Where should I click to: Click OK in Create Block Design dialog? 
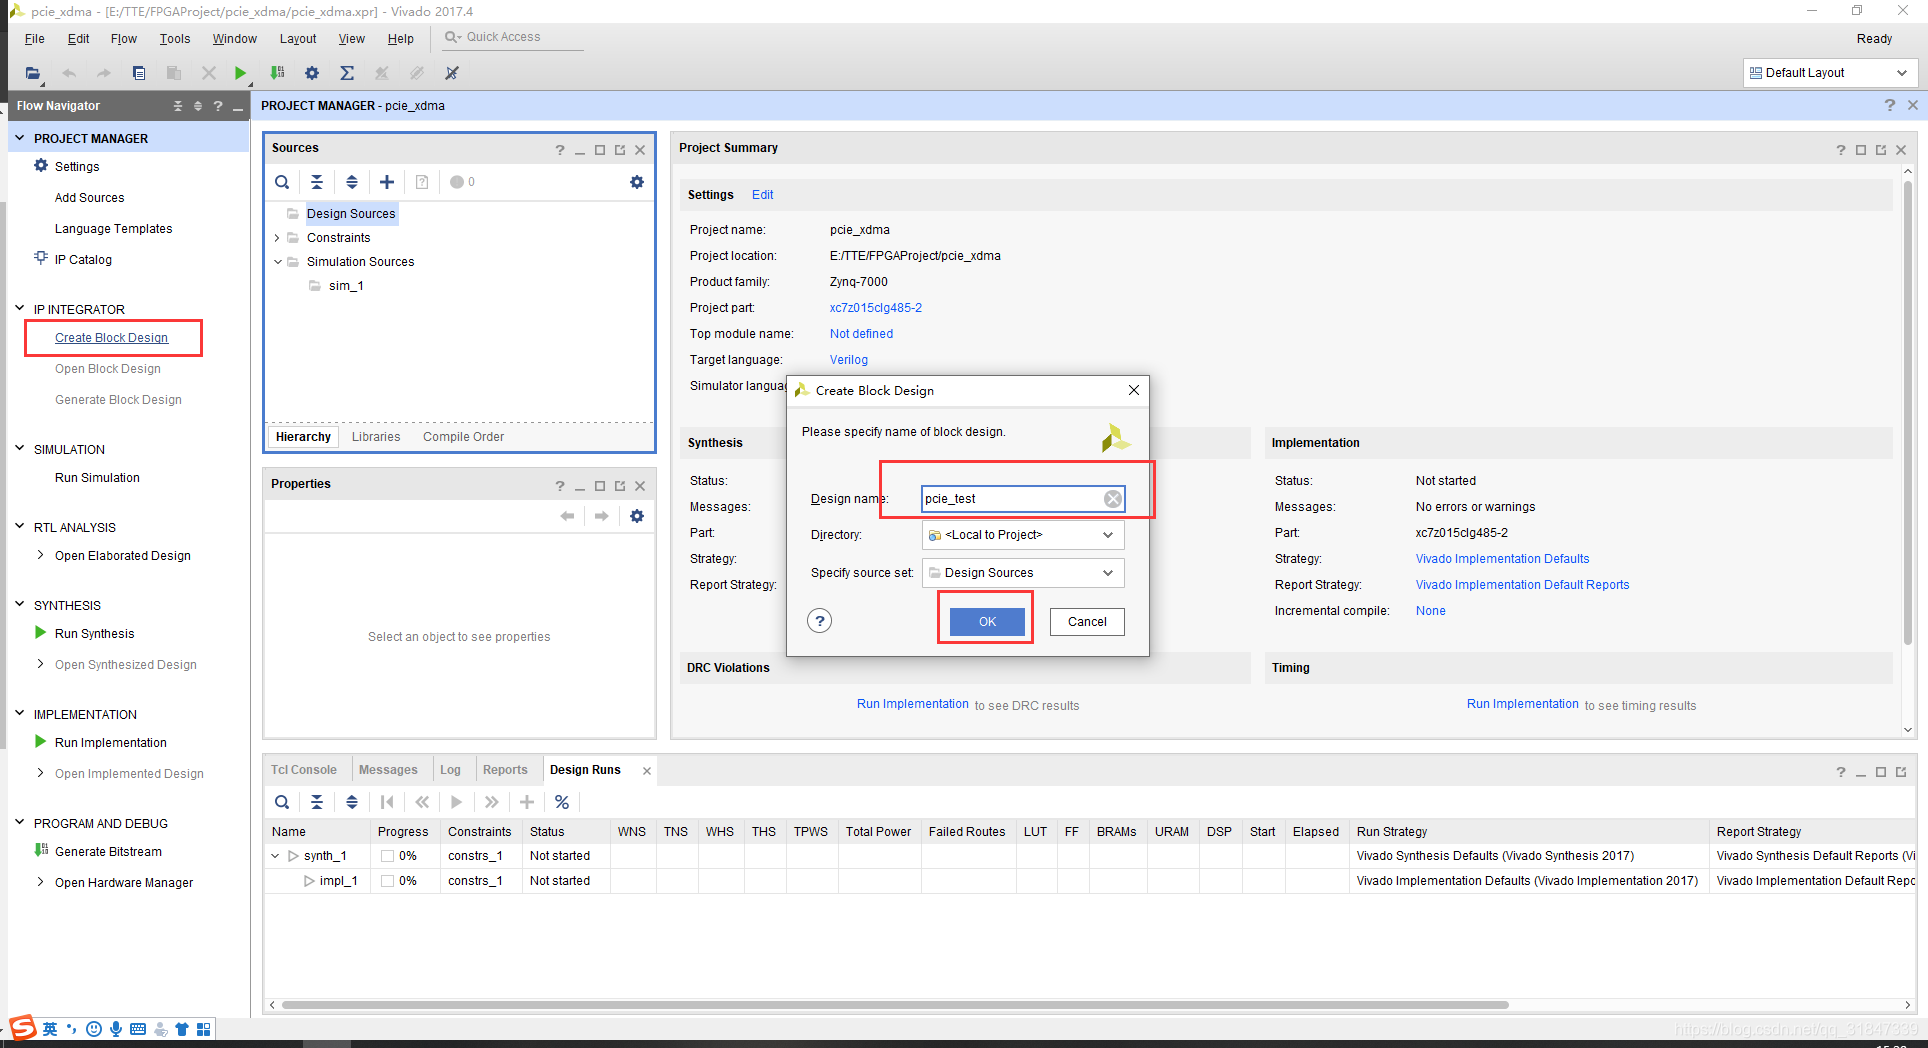click(x=987, y=622)
